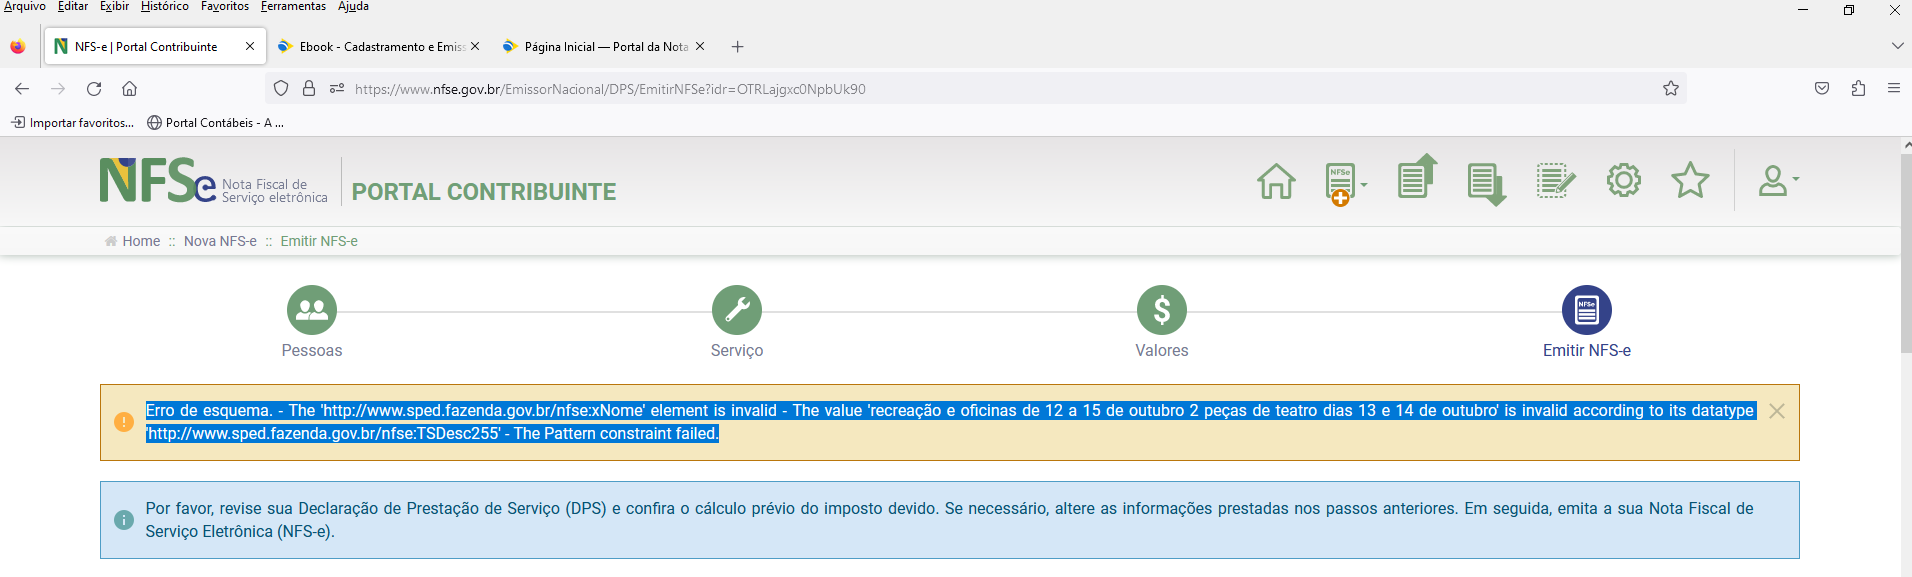This screenshot has height=577, width=1912.
Task: Click the PORTAL CONTRIBUINTE heading
Action: tap(484, 192)
